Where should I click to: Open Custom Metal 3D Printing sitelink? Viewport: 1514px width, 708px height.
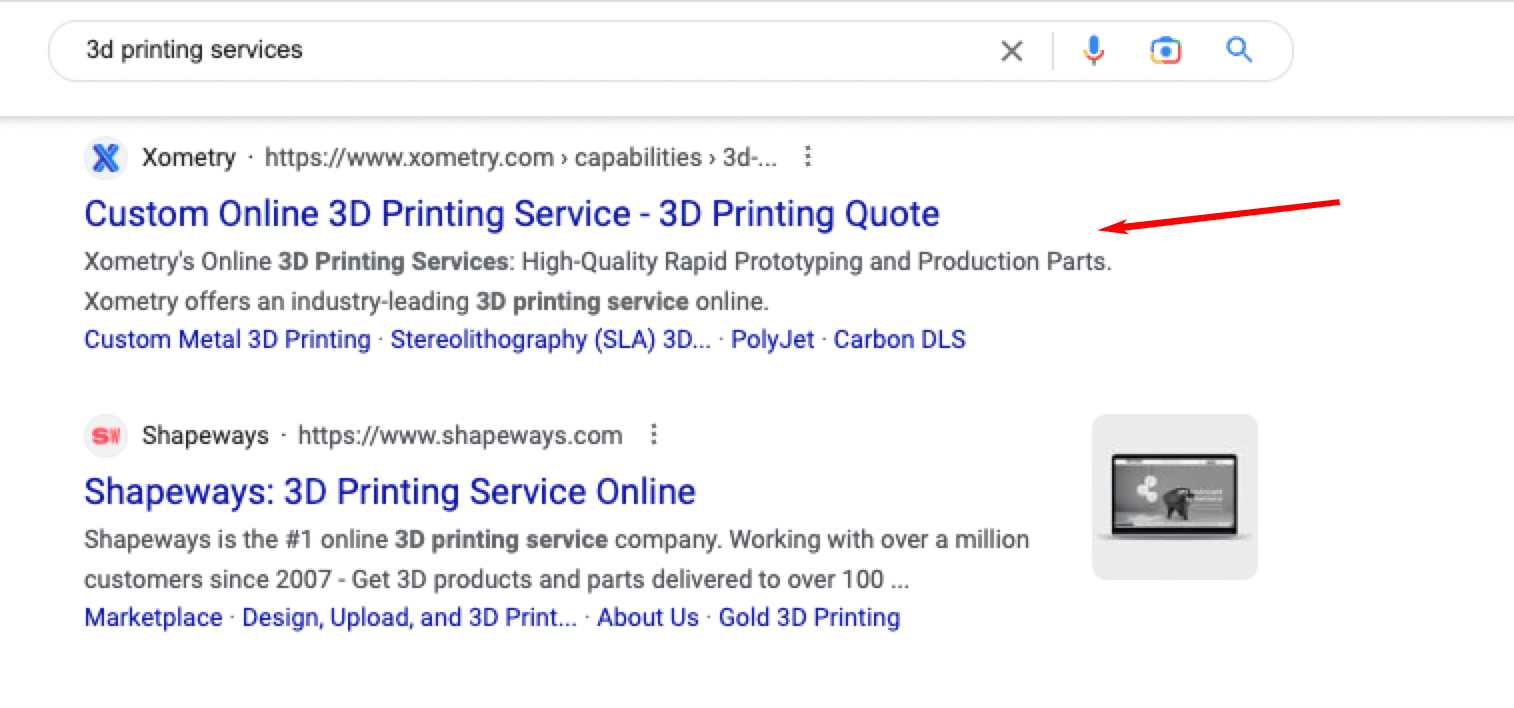pos(228,340)
